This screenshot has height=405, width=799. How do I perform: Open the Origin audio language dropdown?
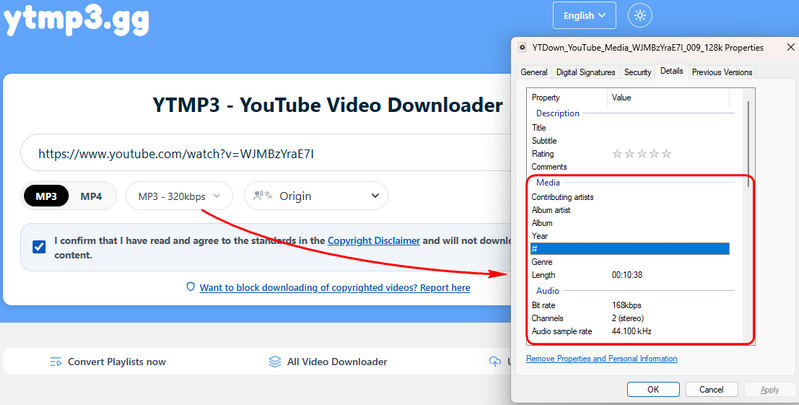tap(316, 196)
